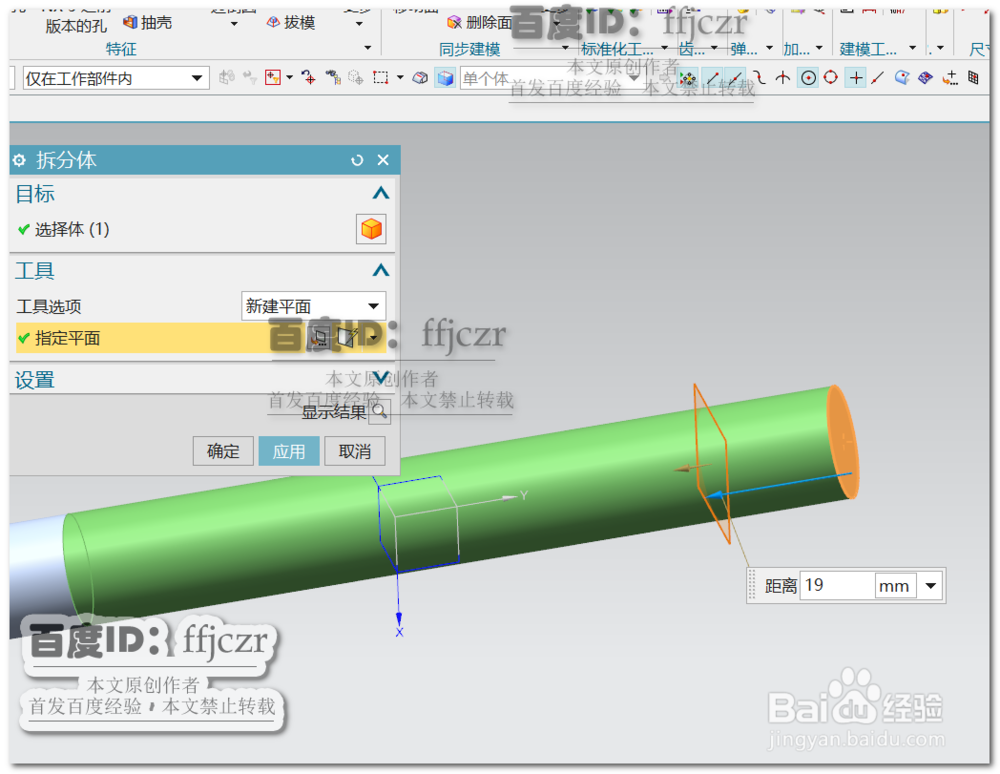This screenshot has height=774, width=1000.
Task: Click the inferred plane icon in 指定平面 row
Action: pyautogui.click(x=349, y=337)
